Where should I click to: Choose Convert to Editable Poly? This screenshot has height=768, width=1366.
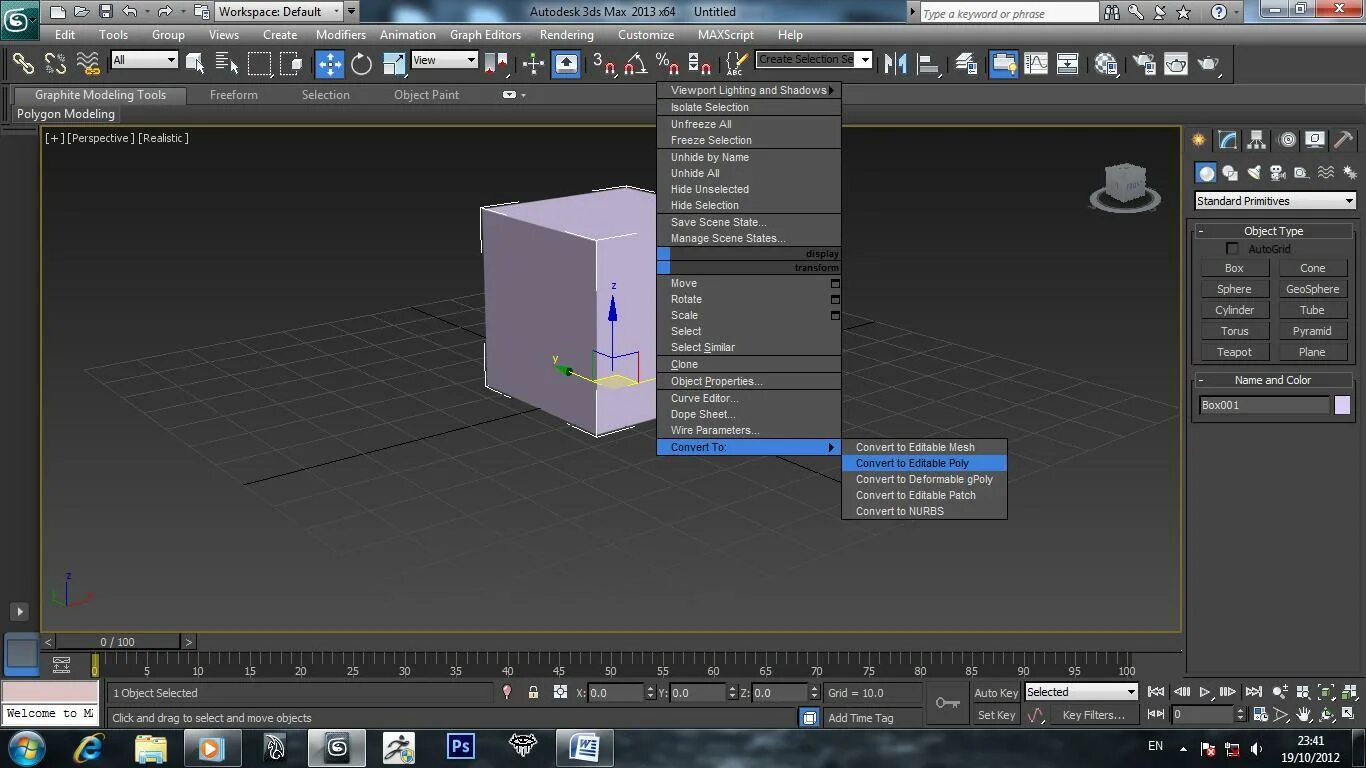(x=912, y=463)
